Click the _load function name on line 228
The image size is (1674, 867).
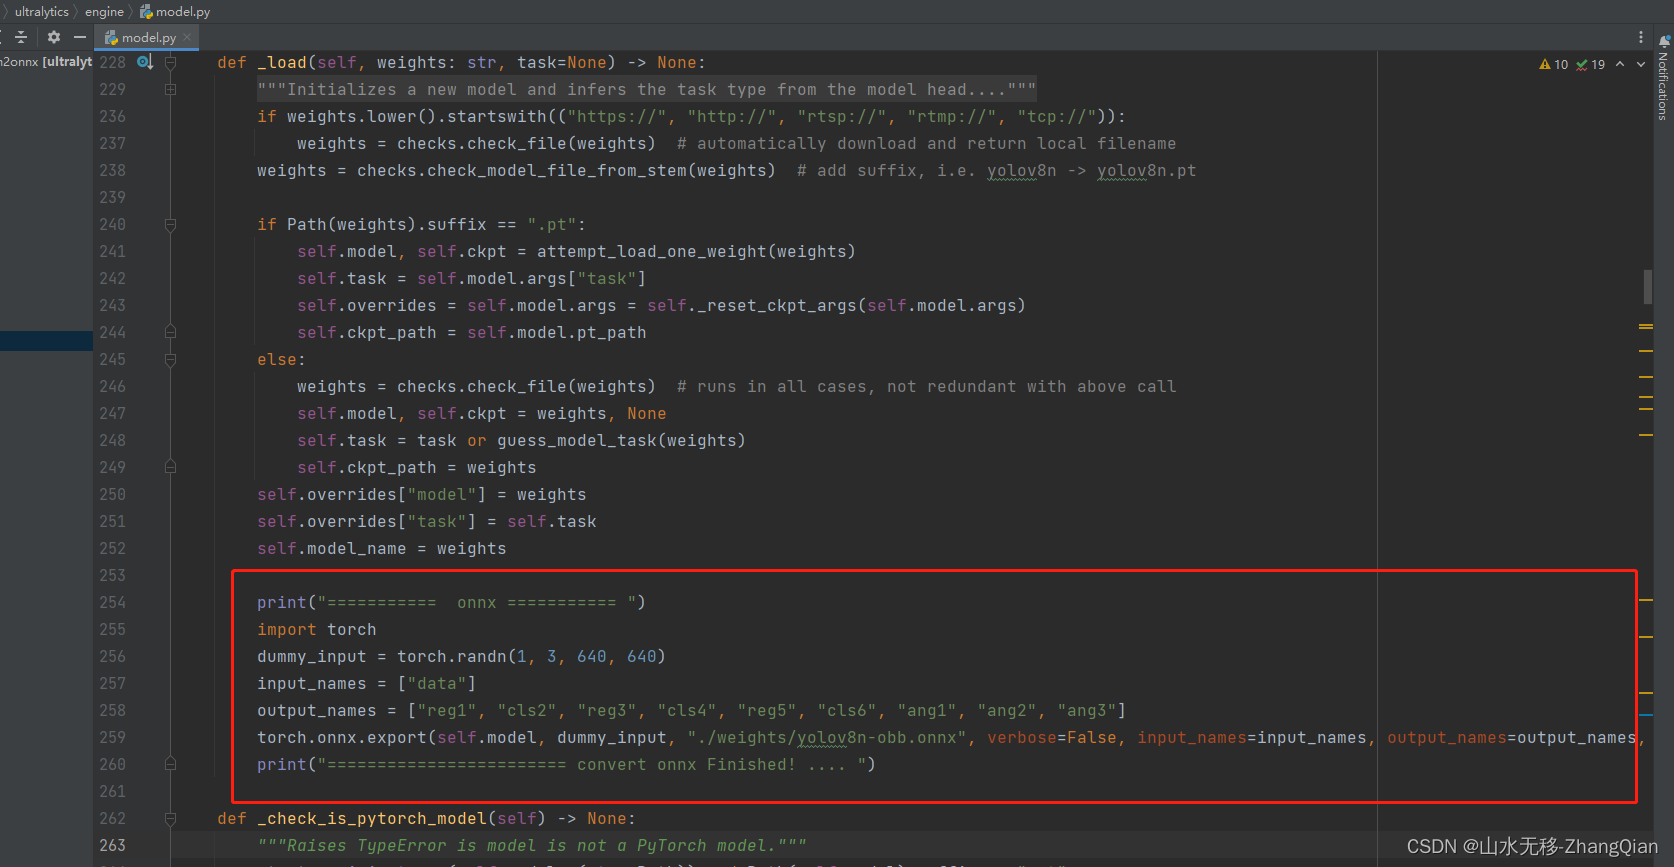click(282, 63)
